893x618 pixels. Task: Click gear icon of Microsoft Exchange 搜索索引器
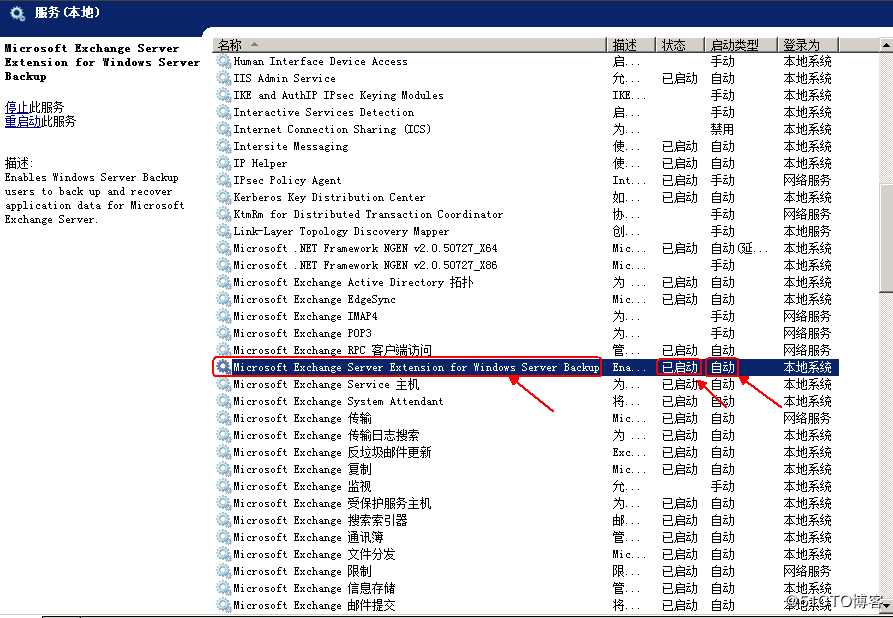(224, 520)
